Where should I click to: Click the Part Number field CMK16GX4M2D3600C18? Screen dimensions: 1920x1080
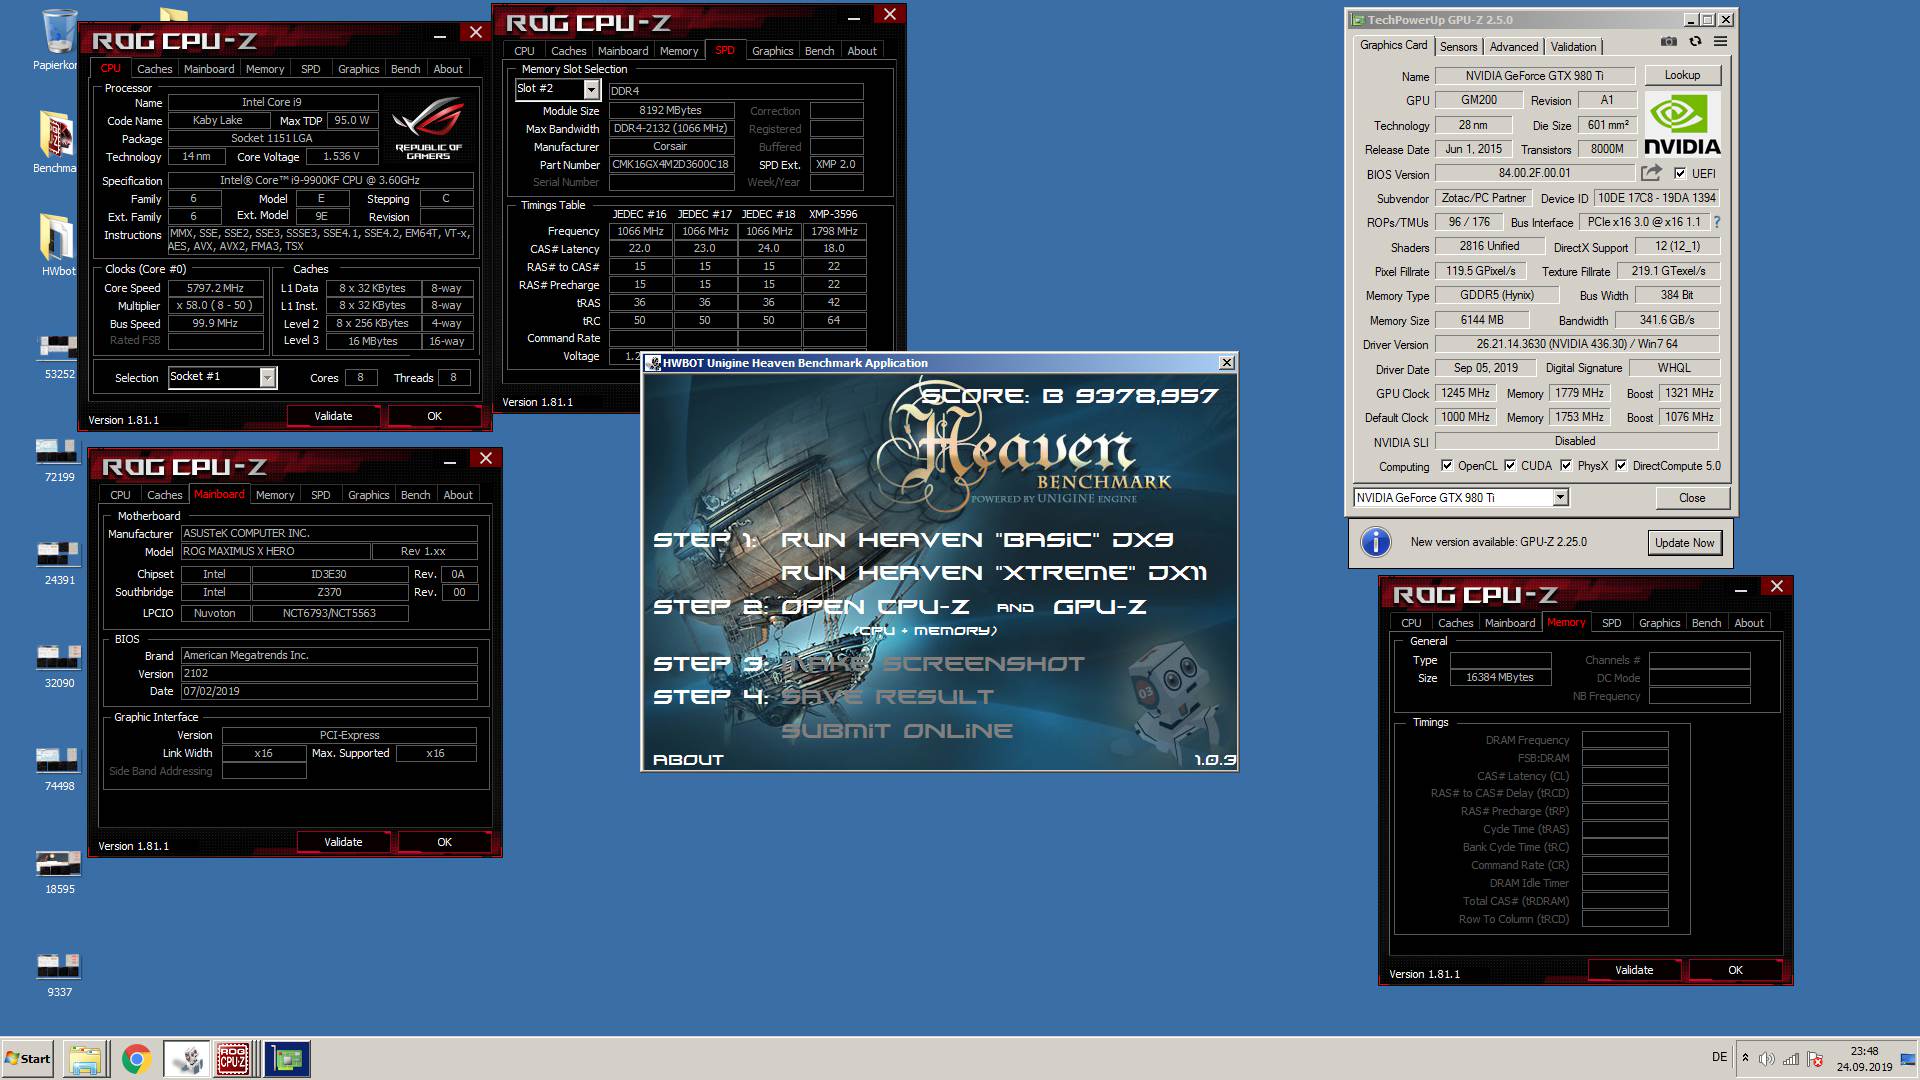point(670,165)
